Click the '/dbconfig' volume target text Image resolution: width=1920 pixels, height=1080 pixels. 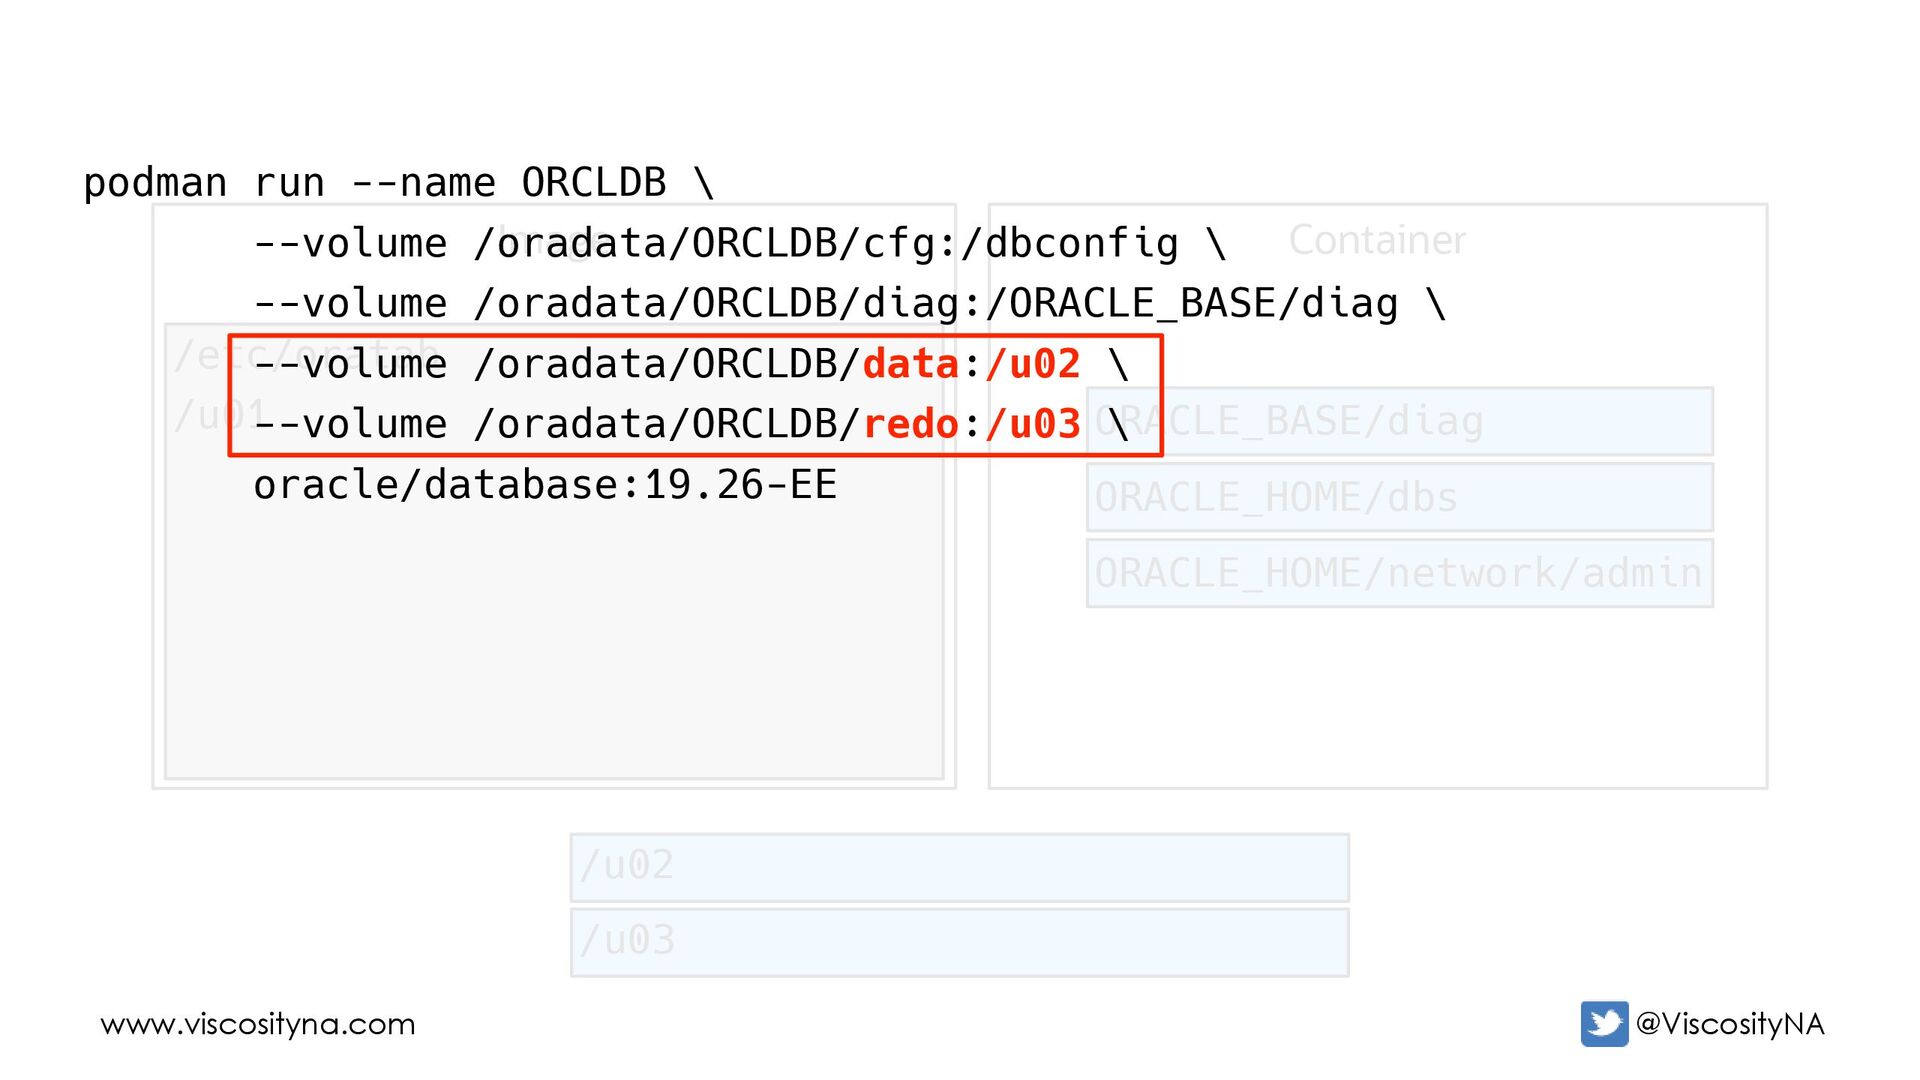pos(1070,243)
